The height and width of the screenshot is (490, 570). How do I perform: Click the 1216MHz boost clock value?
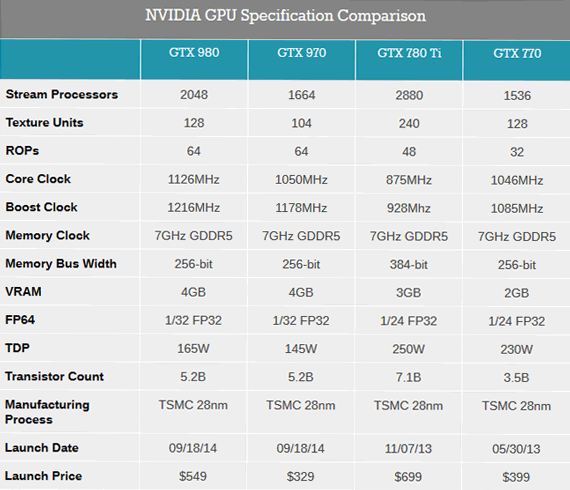(193, 208)
